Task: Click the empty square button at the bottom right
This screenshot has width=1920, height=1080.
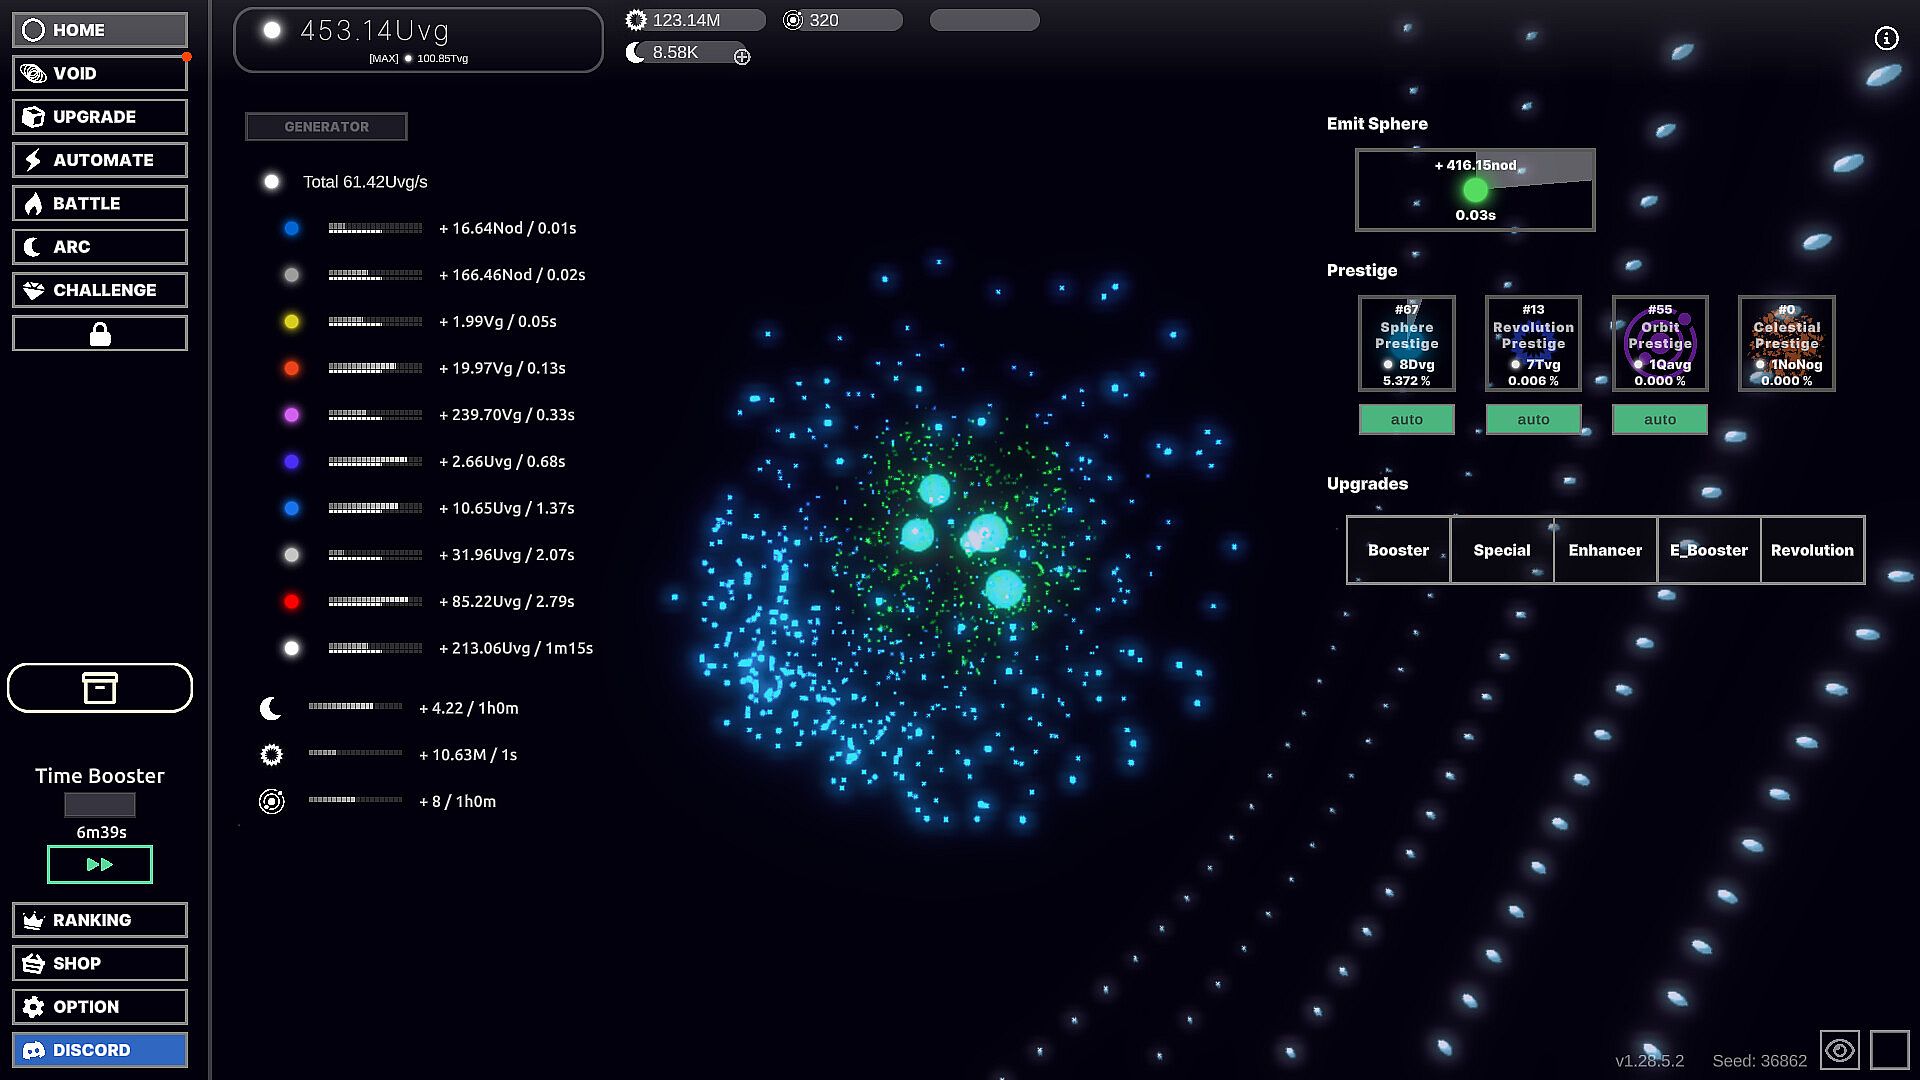Action: (1889, 1050)
